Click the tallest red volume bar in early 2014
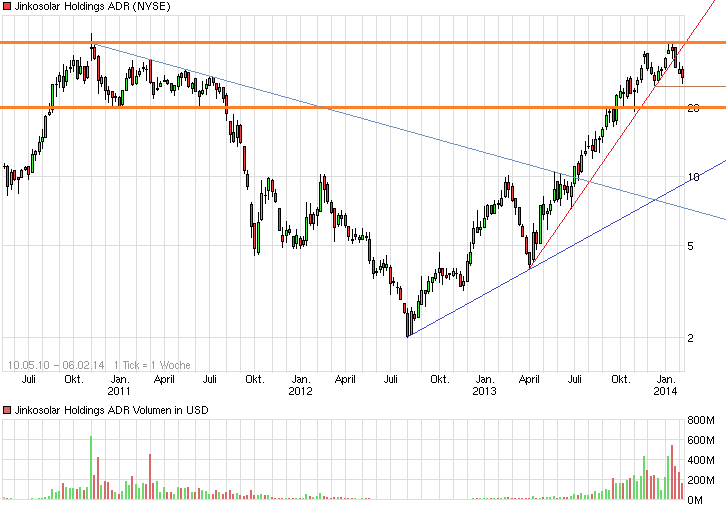The image size is (726, 508). click(x=672, y=472)
